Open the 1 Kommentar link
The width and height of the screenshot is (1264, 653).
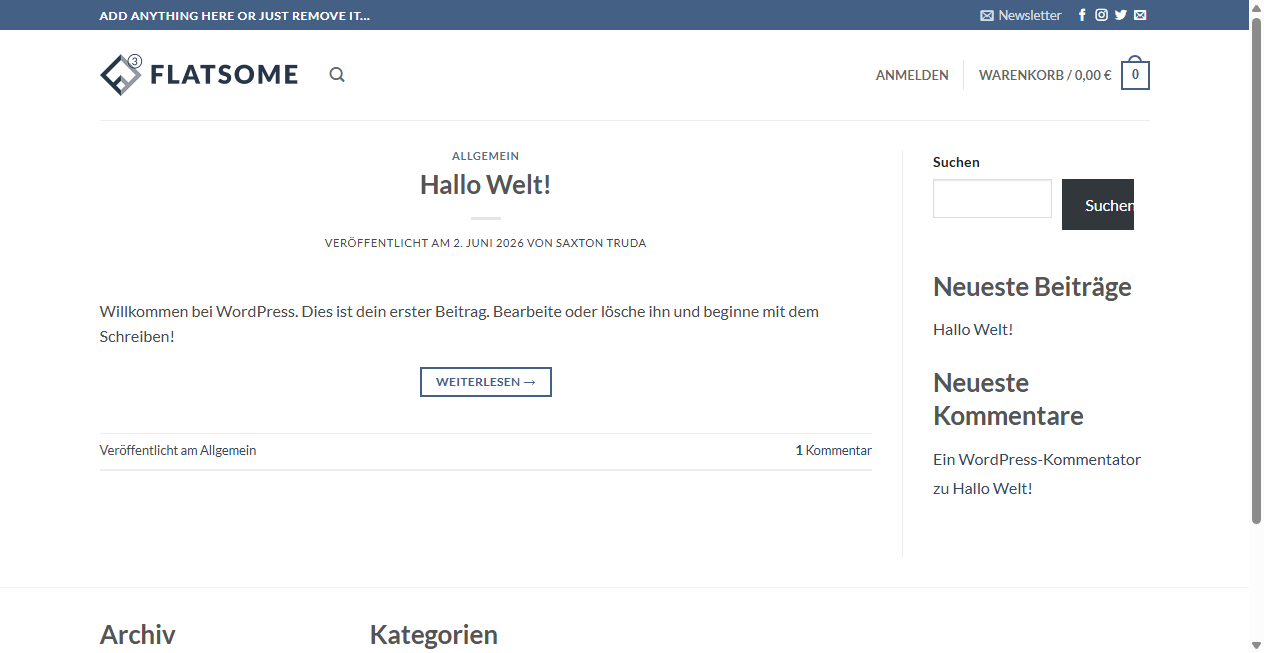point(834,450)
